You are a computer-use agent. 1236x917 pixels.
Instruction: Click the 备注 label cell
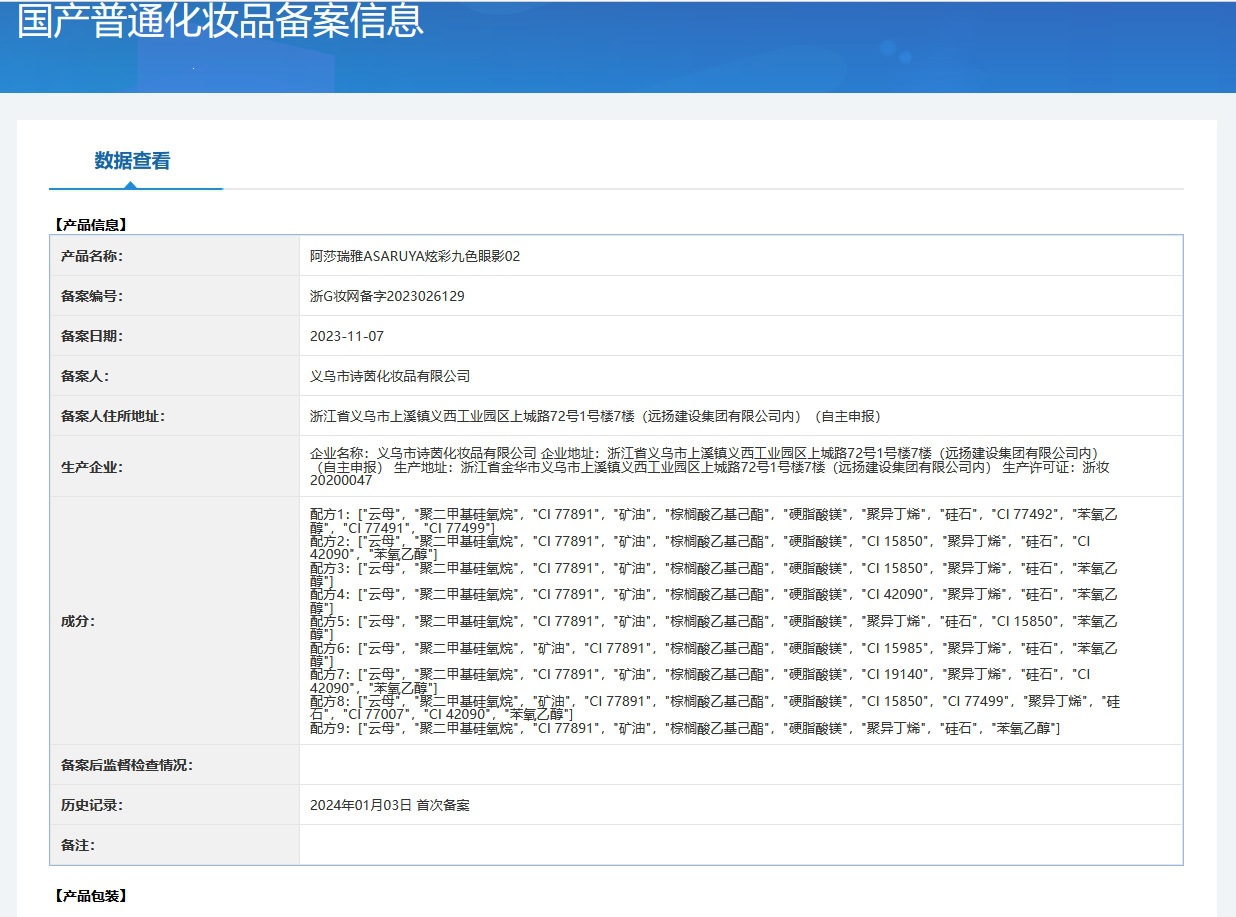click(x=175, y=845)
